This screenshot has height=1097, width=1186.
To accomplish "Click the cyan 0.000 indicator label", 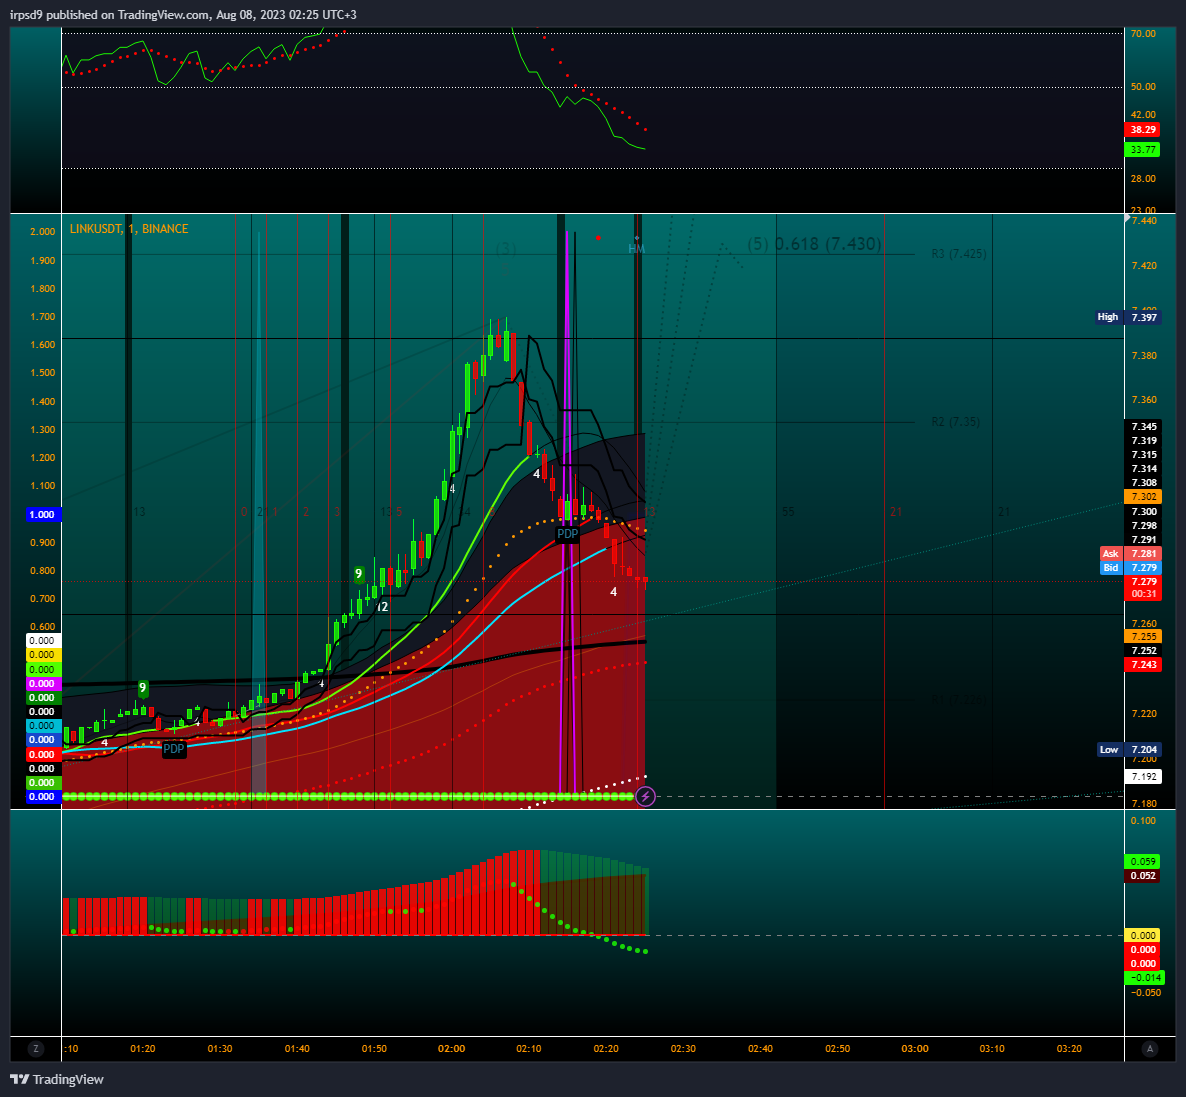I will [x=42, y=726].
